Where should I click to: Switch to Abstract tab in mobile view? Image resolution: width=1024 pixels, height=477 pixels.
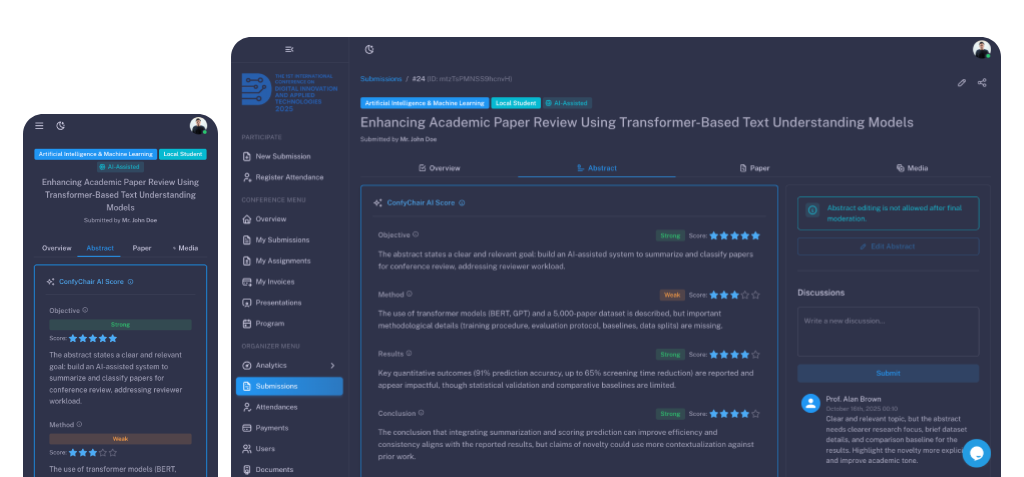tap(100, 248)
